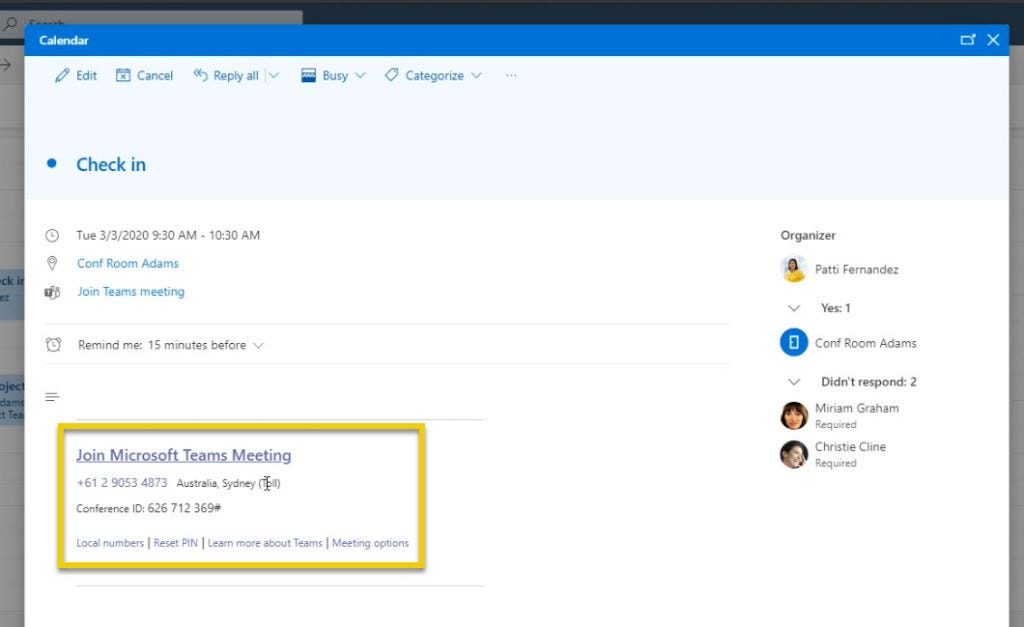This screenshot has height=627, width=1024.
Task: Click the Conference ID 626 712 369# text
Action: click(x=149, y=508)
